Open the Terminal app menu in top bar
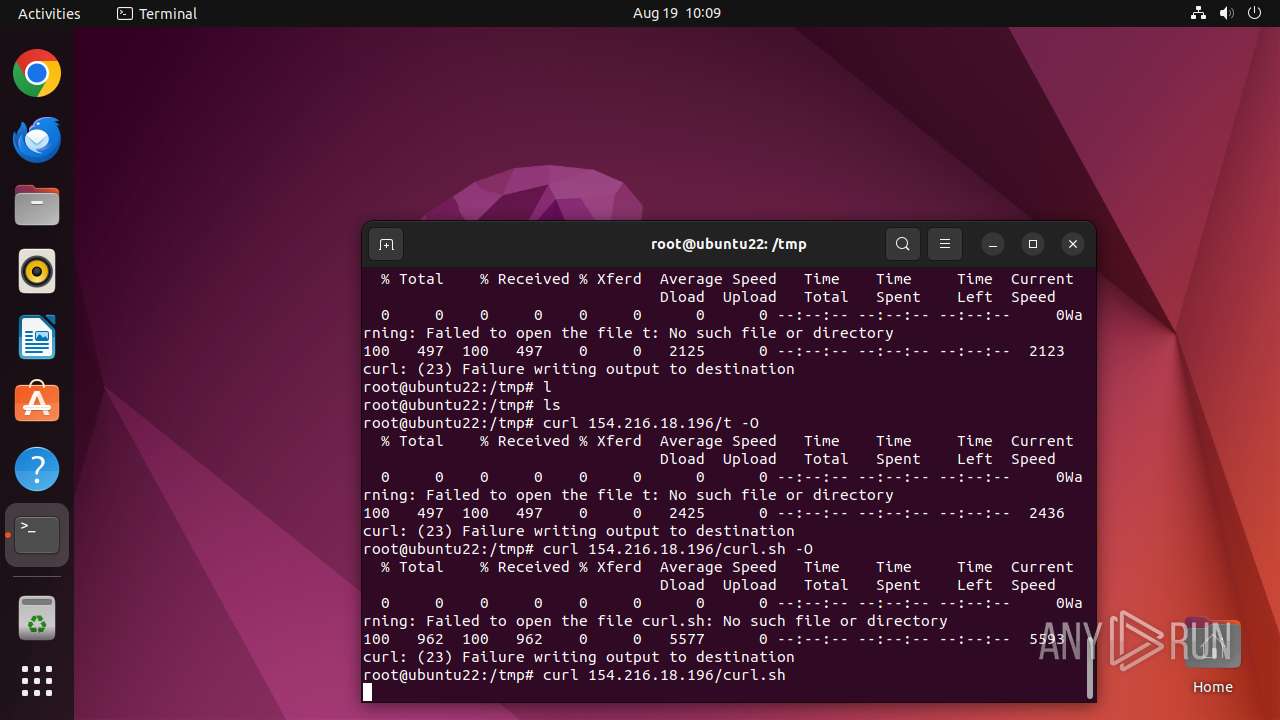This screenshot has height=720, width=1280. coord(157,13)
